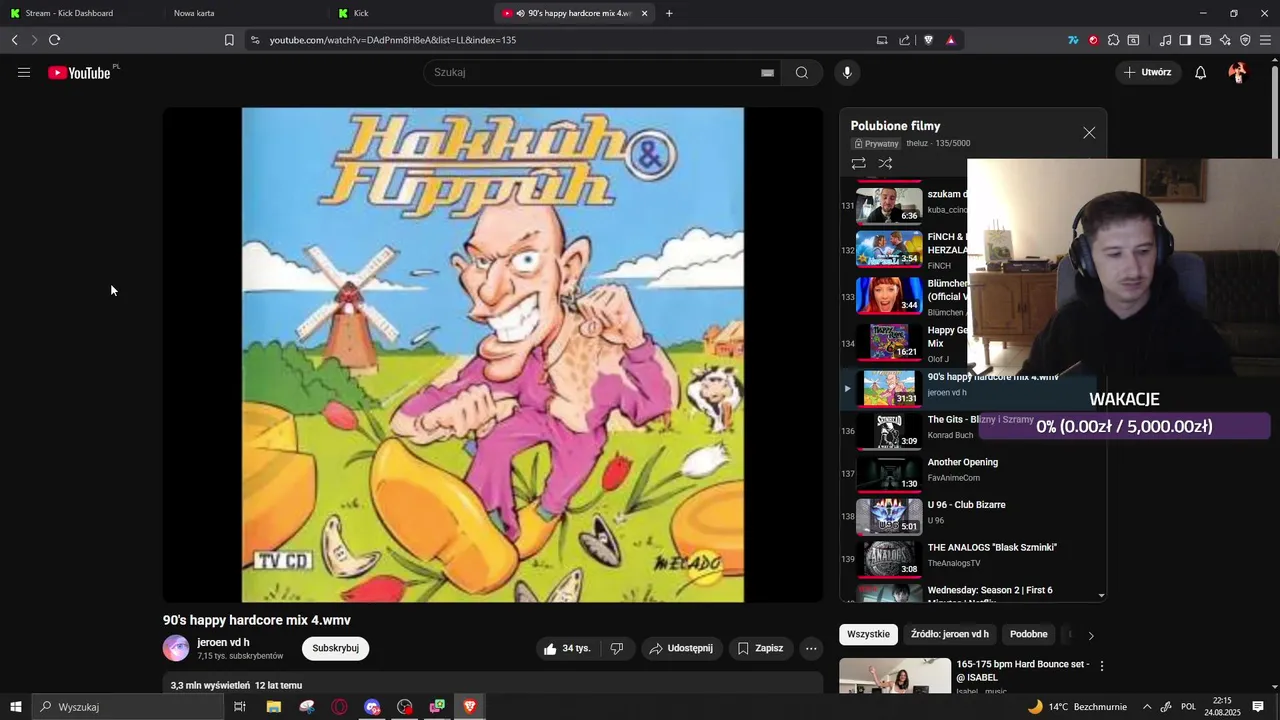Open the account avatar menu
The height and width of the screenshot is (720, 1280).
(x=1238, y=72)
